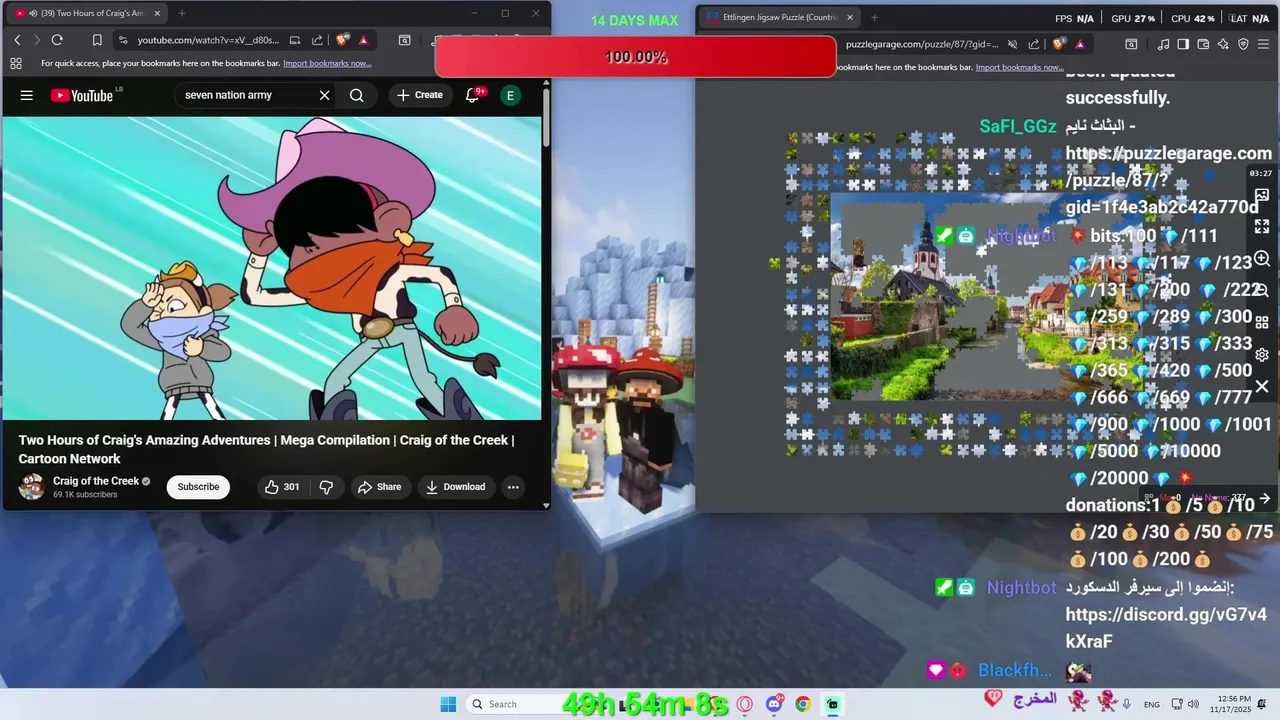Open a new tab in the puzzle window

coord(874,17)
